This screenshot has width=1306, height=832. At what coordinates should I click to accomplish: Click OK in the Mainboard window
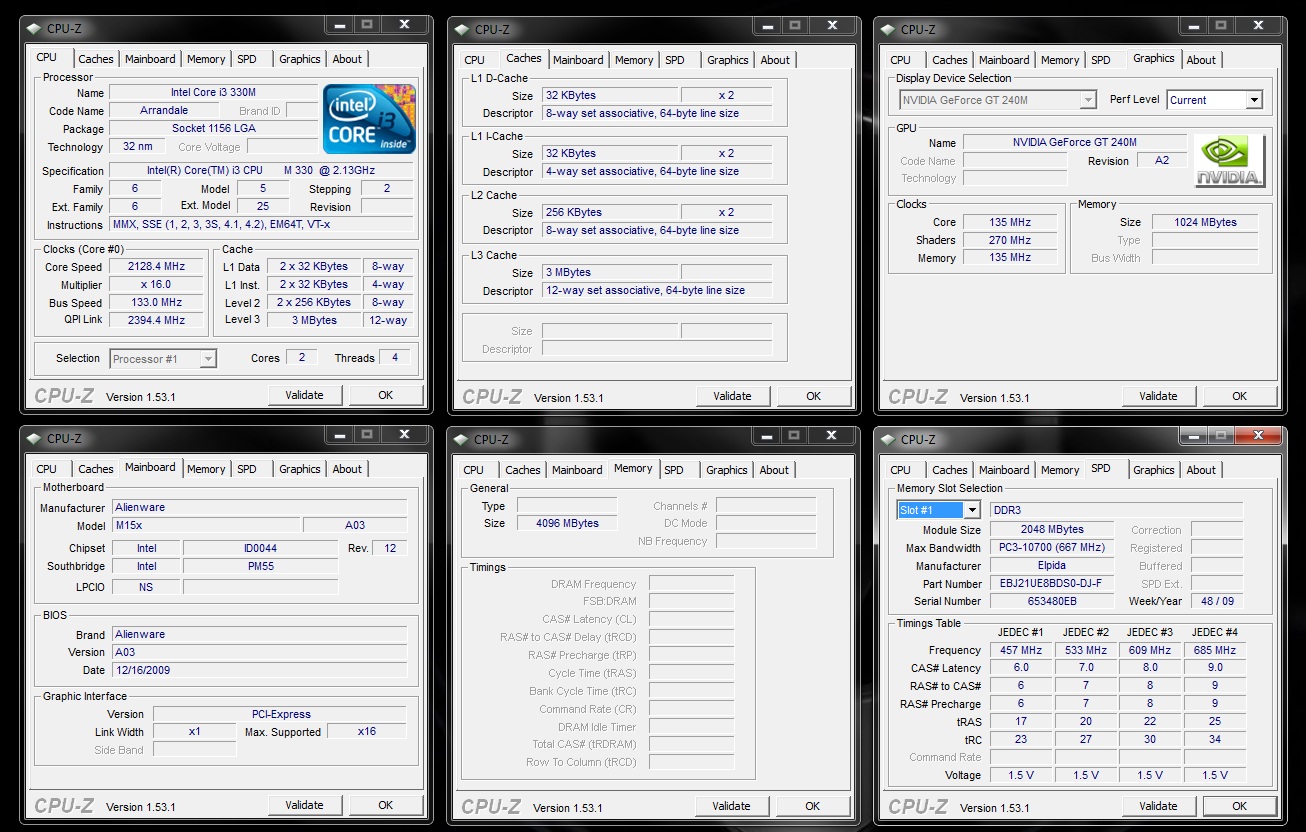[386, 805]
